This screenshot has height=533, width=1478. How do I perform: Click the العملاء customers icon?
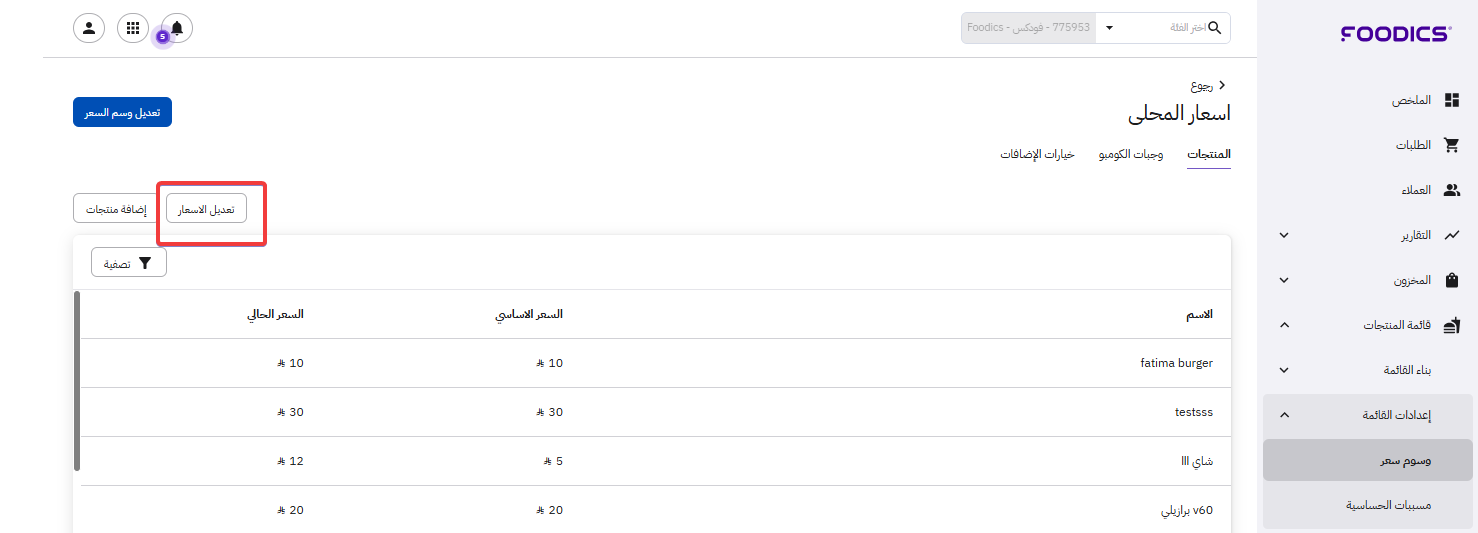(x=1452, y=190)
